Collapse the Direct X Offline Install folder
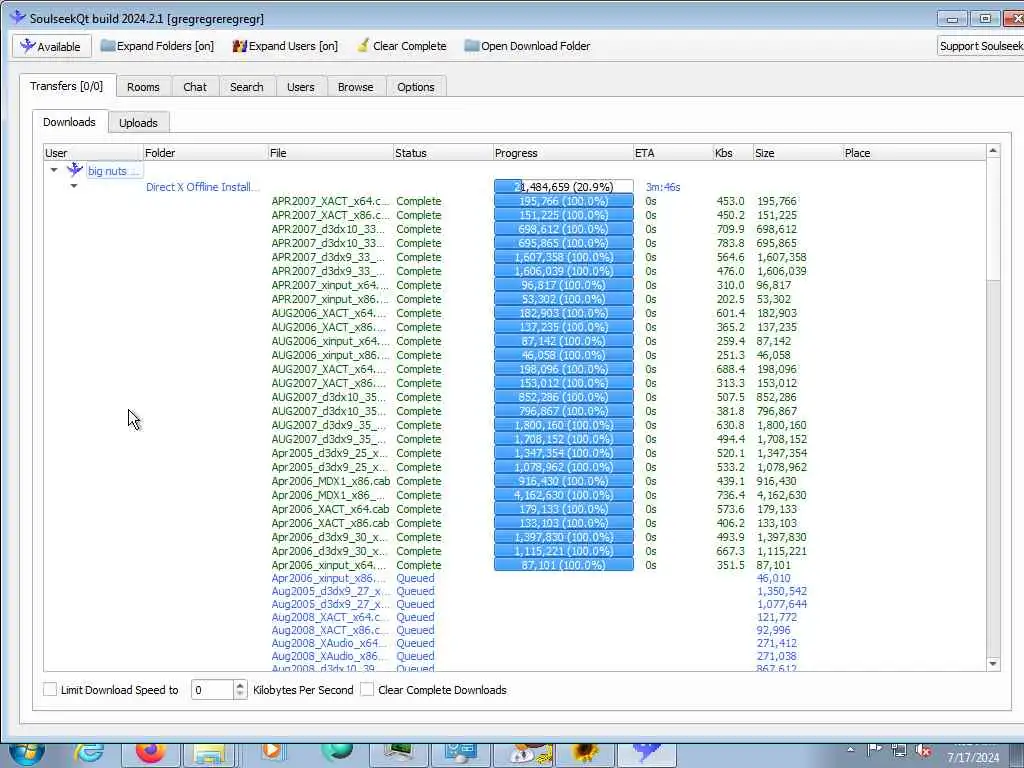Viewport: 1024px width, 768px height. click(74, 186)
